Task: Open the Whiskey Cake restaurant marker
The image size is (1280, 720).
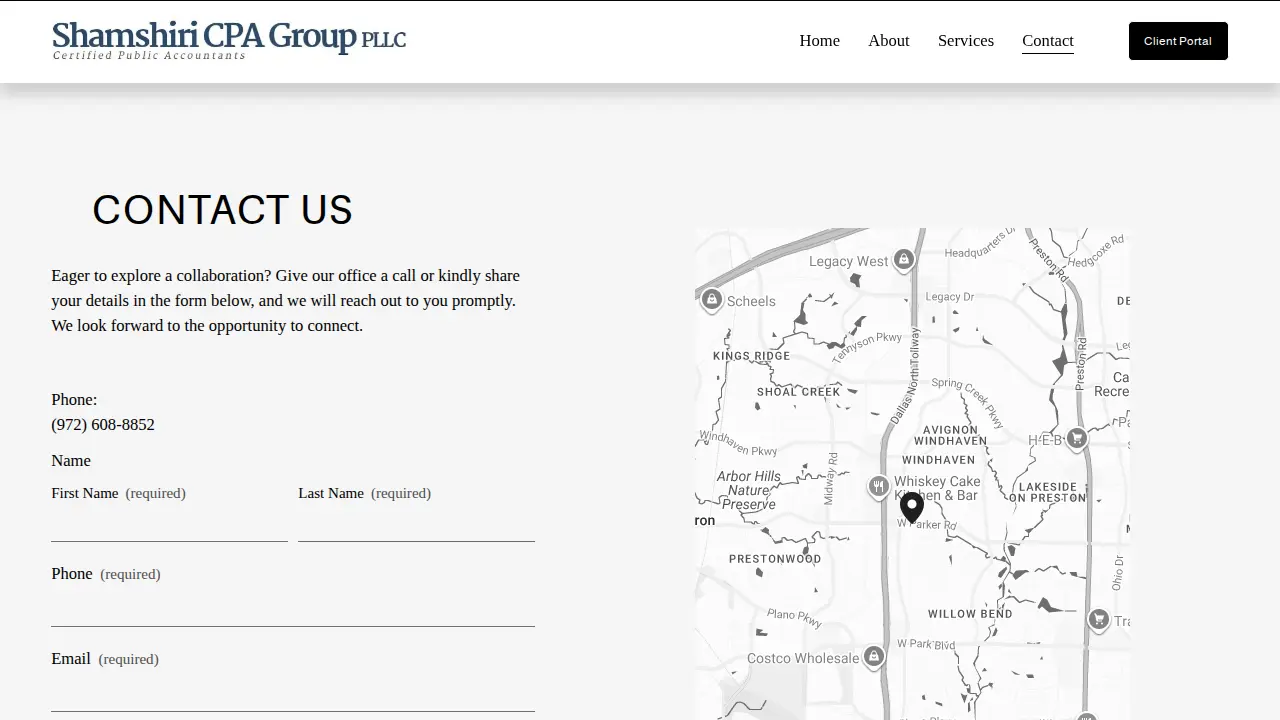Action: click(878, 487)
